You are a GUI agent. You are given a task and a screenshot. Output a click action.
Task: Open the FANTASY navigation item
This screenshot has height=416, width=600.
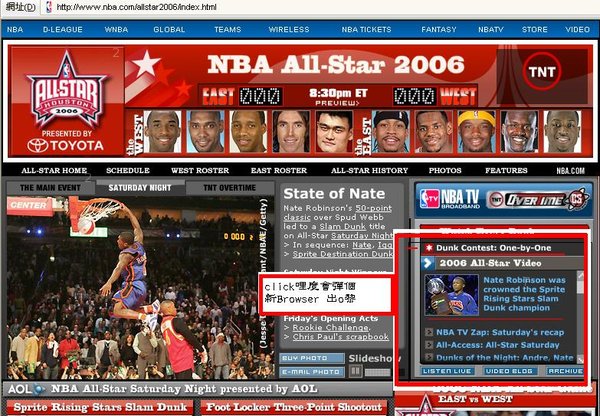[x=439, y=29]
